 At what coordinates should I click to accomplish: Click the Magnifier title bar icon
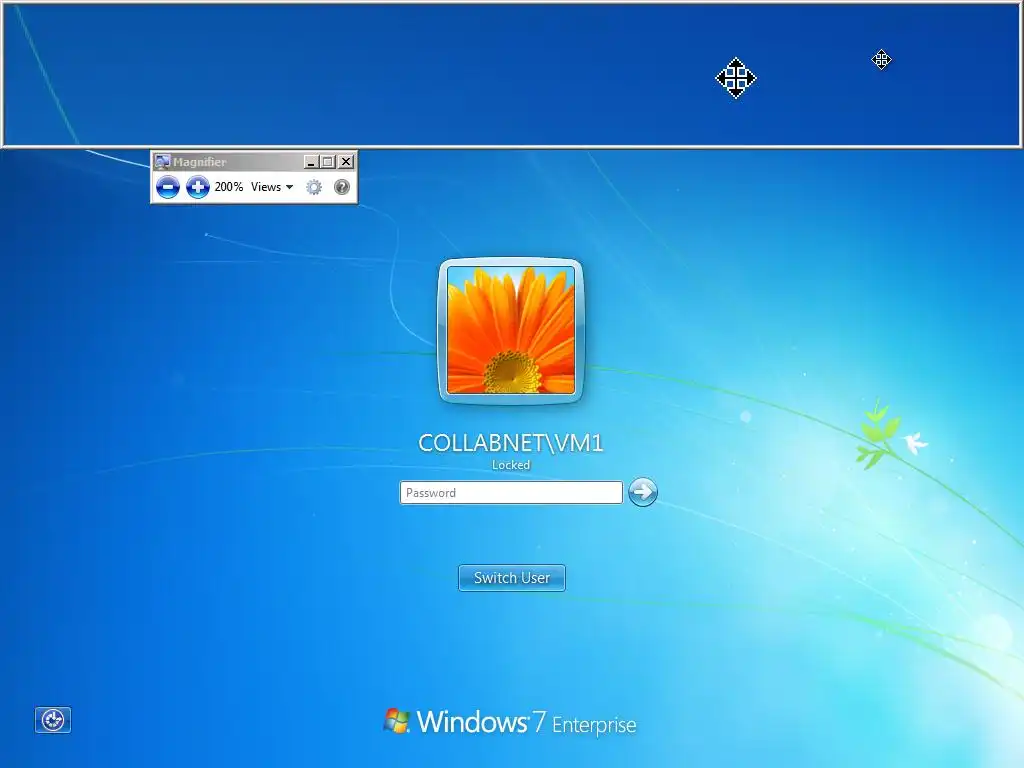tap(163, 162)
